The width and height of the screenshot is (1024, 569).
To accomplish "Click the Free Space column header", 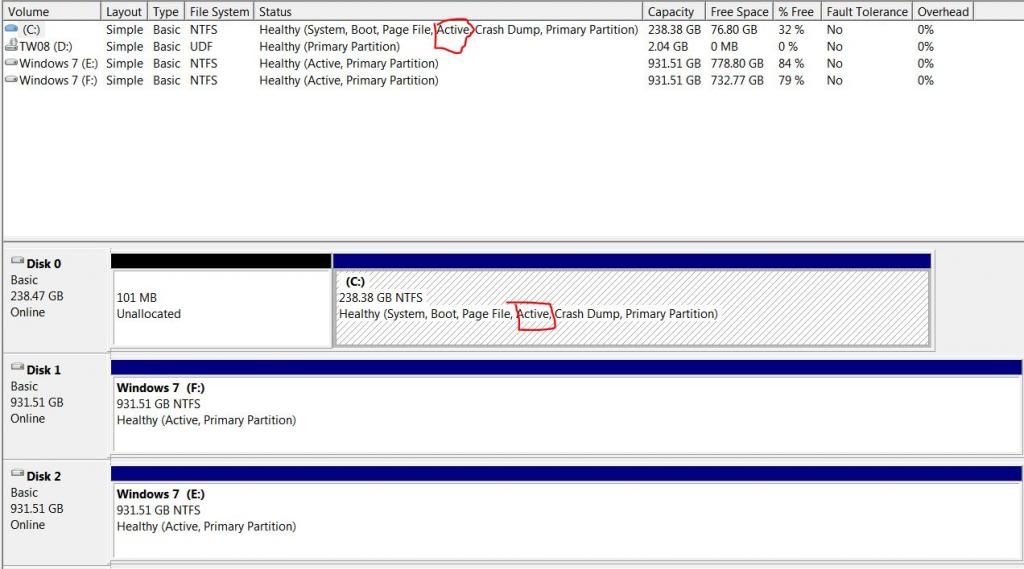I will 739,12.
